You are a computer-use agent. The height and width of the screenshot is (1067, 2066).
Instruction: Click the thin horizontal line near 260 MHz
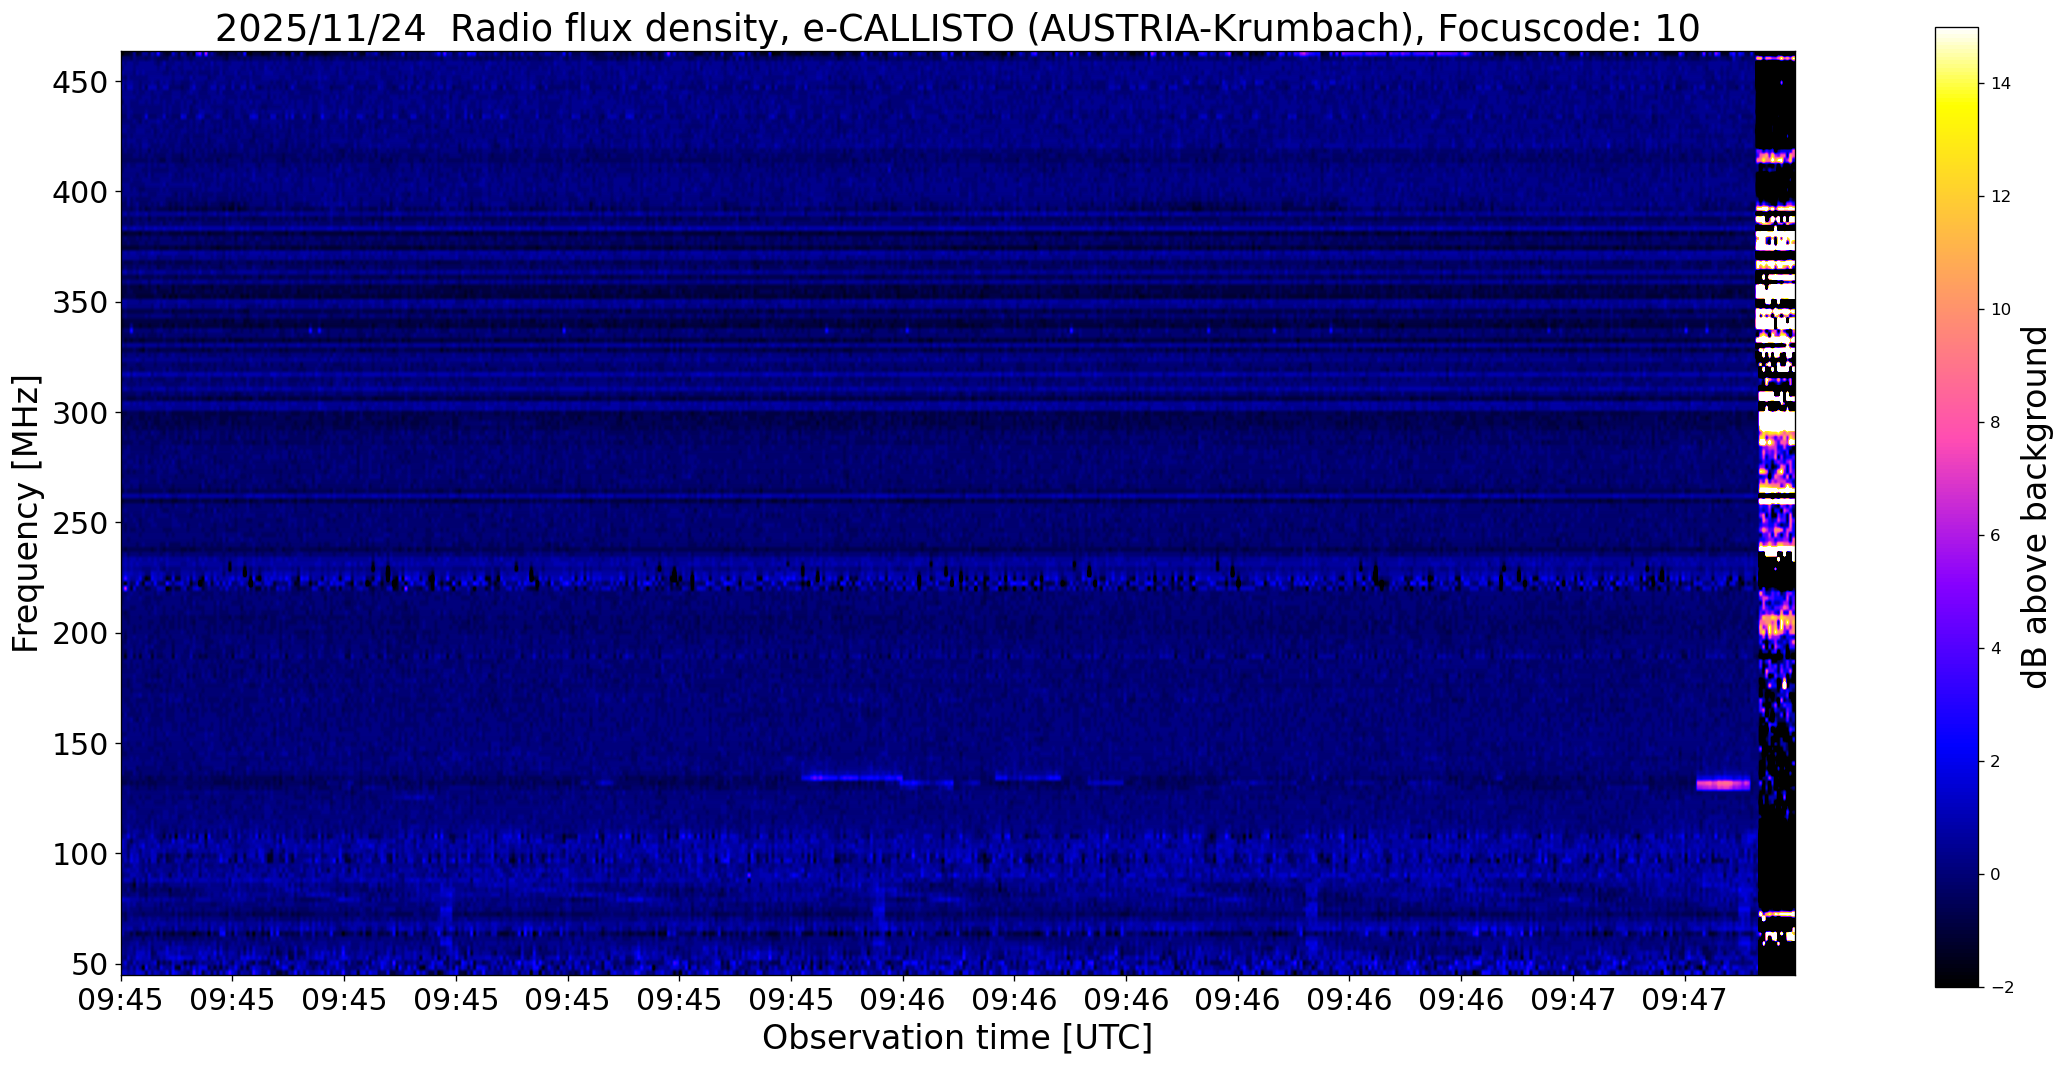(x=939, y=497)
